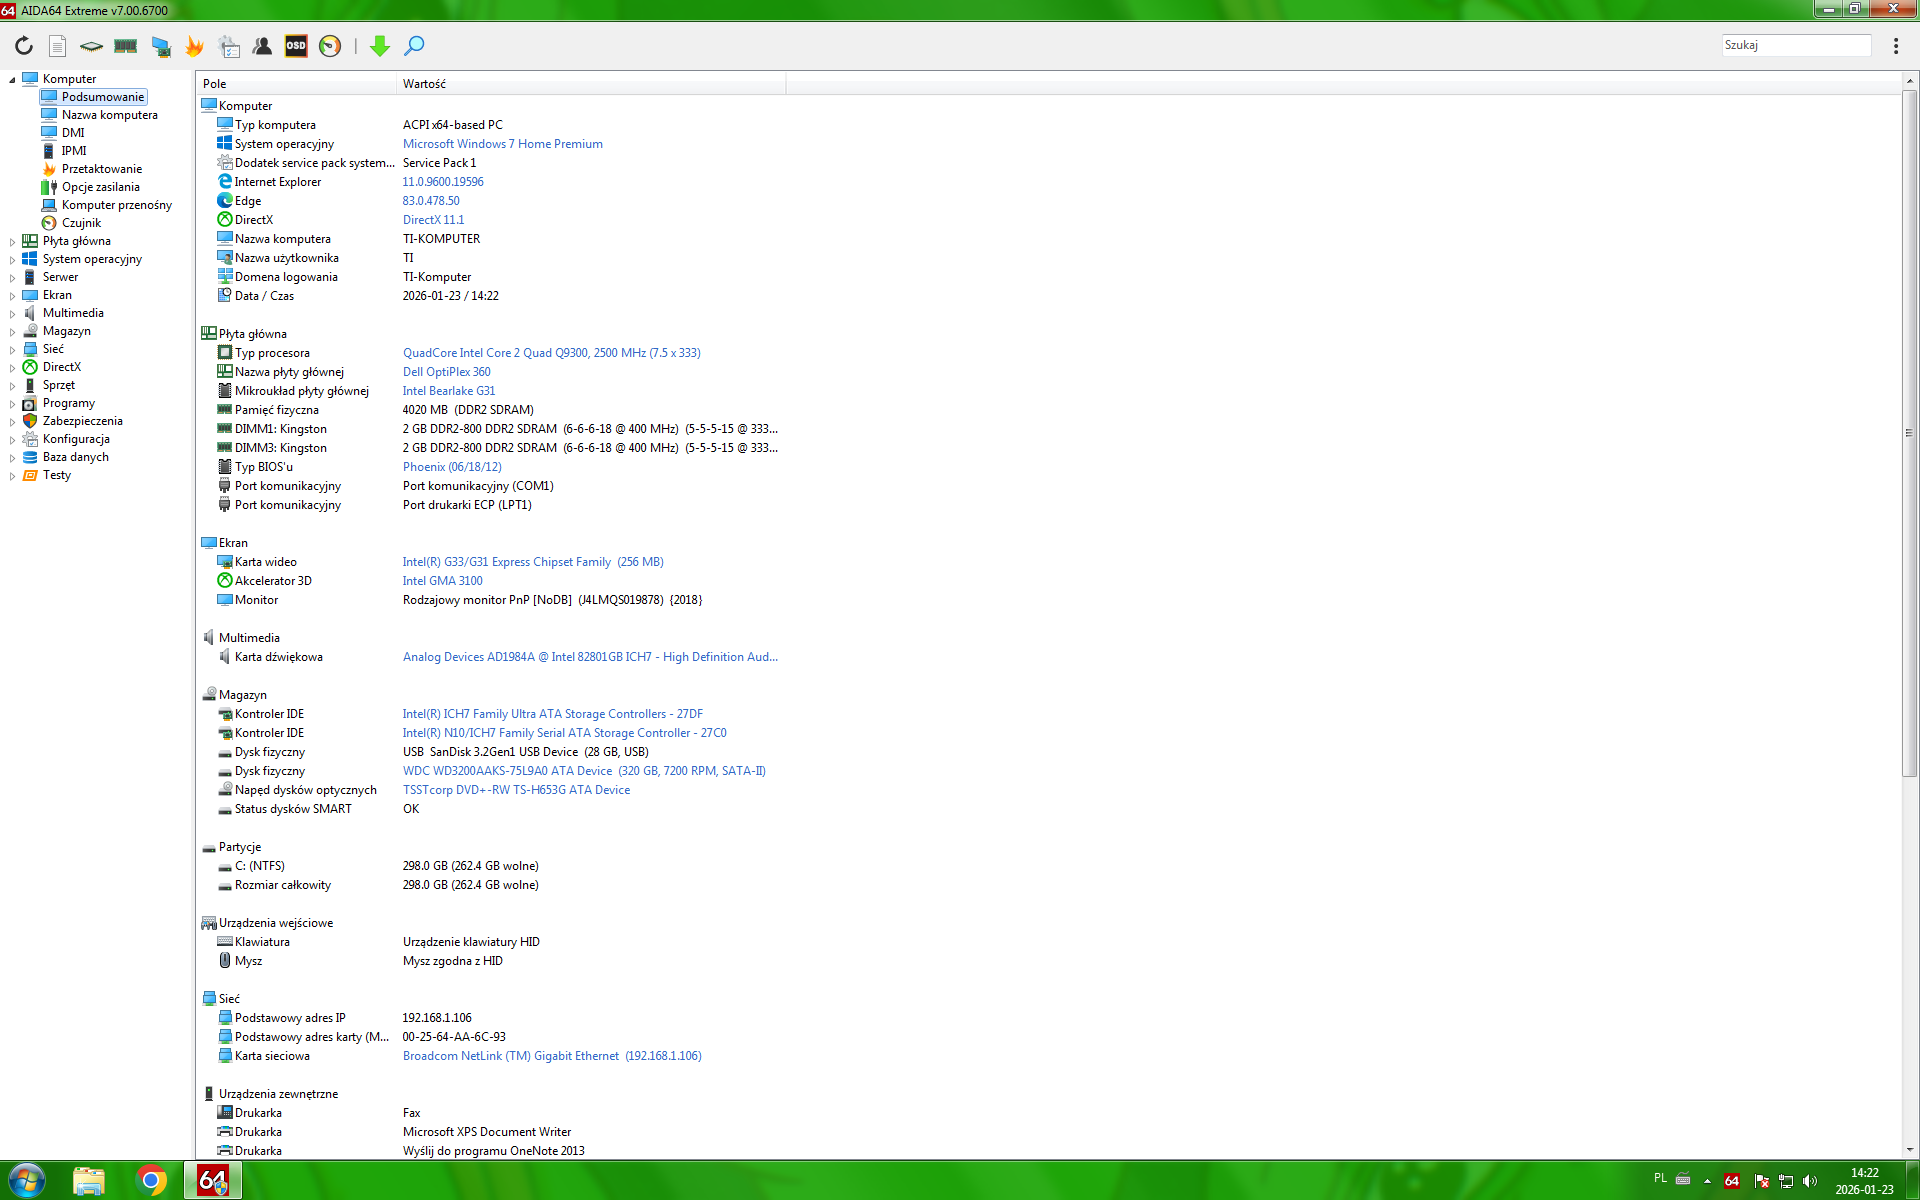Click in the Szukaj search field
Screen dimensions: 1920x1200
[x=1795, y=46]
